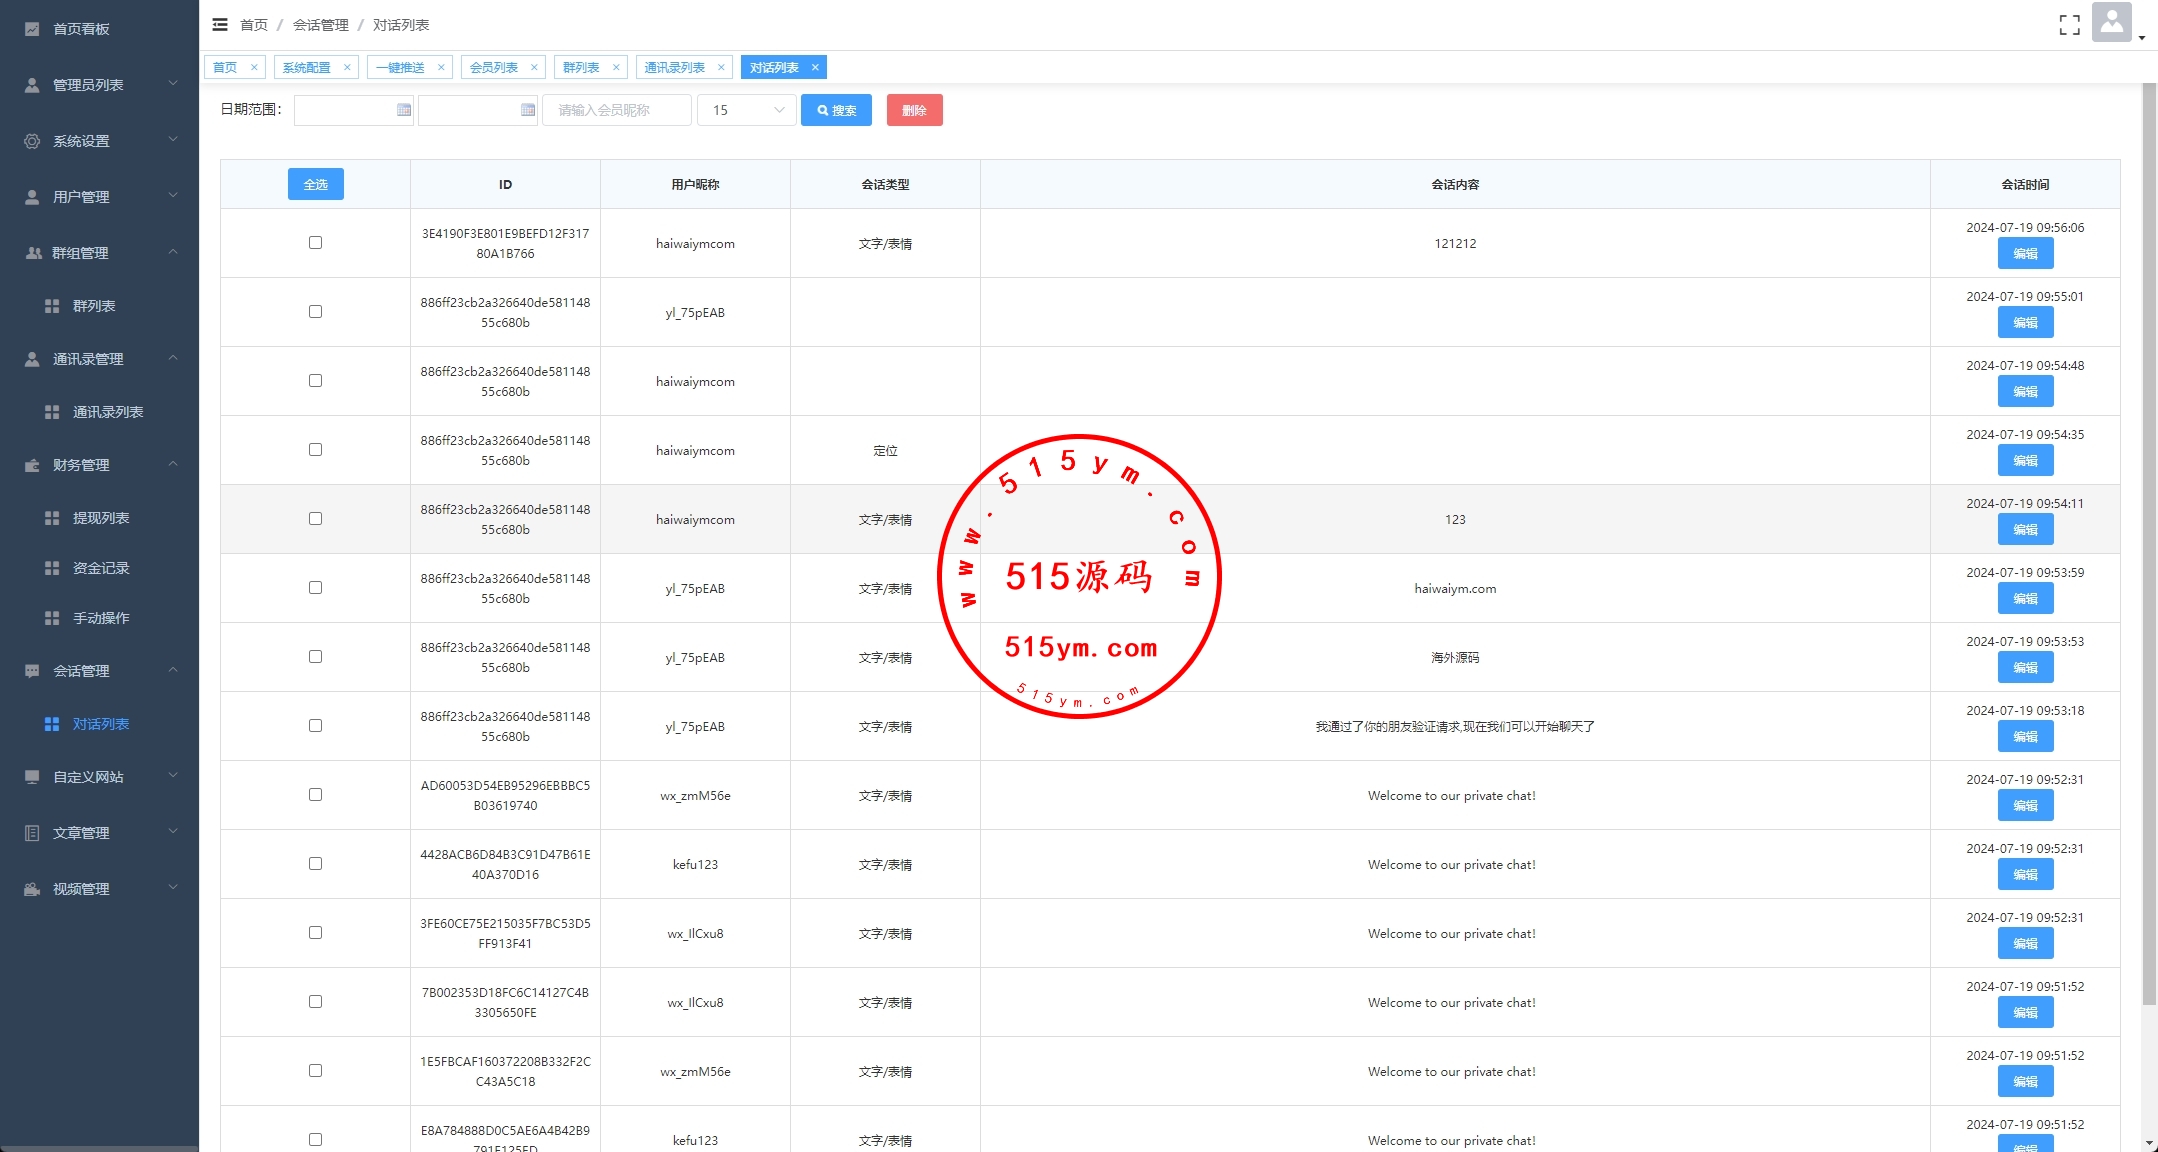Open the page size dropdown showing 15
The height and width of the screenshot is (1152, 2158).
pos(746,110)
